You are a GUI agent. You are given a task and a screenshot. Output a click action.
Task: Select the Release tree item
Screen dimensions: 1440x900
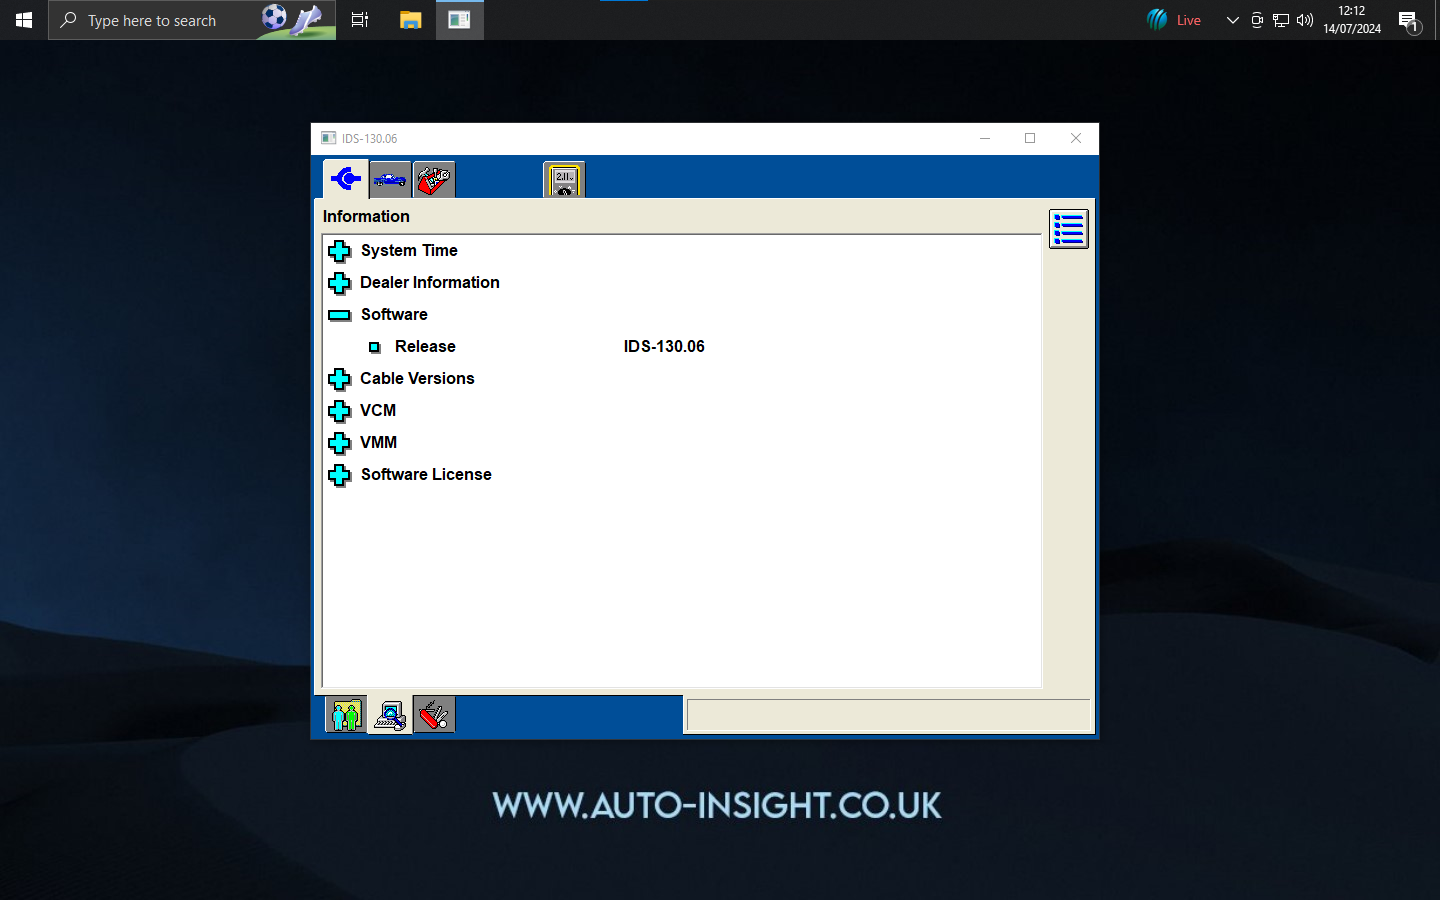click(x=425, y=347)
